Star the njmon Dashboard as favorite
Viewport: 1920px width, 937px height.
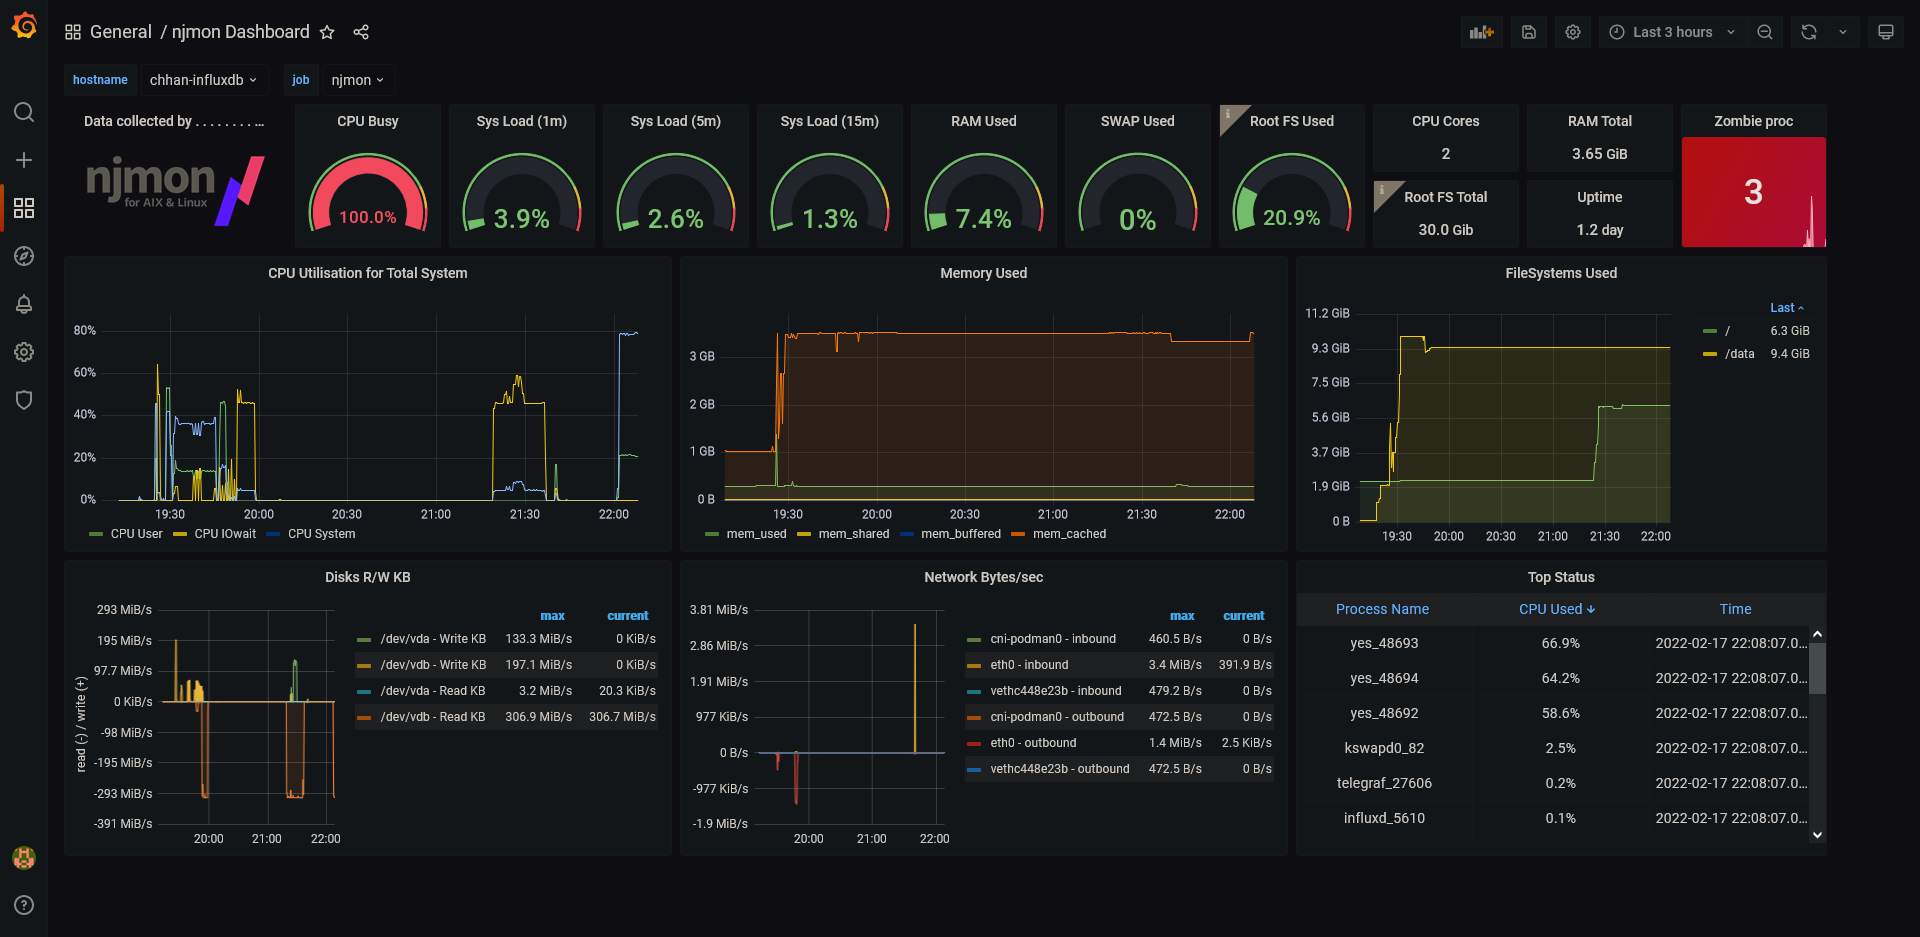click(x=327, y=32)
